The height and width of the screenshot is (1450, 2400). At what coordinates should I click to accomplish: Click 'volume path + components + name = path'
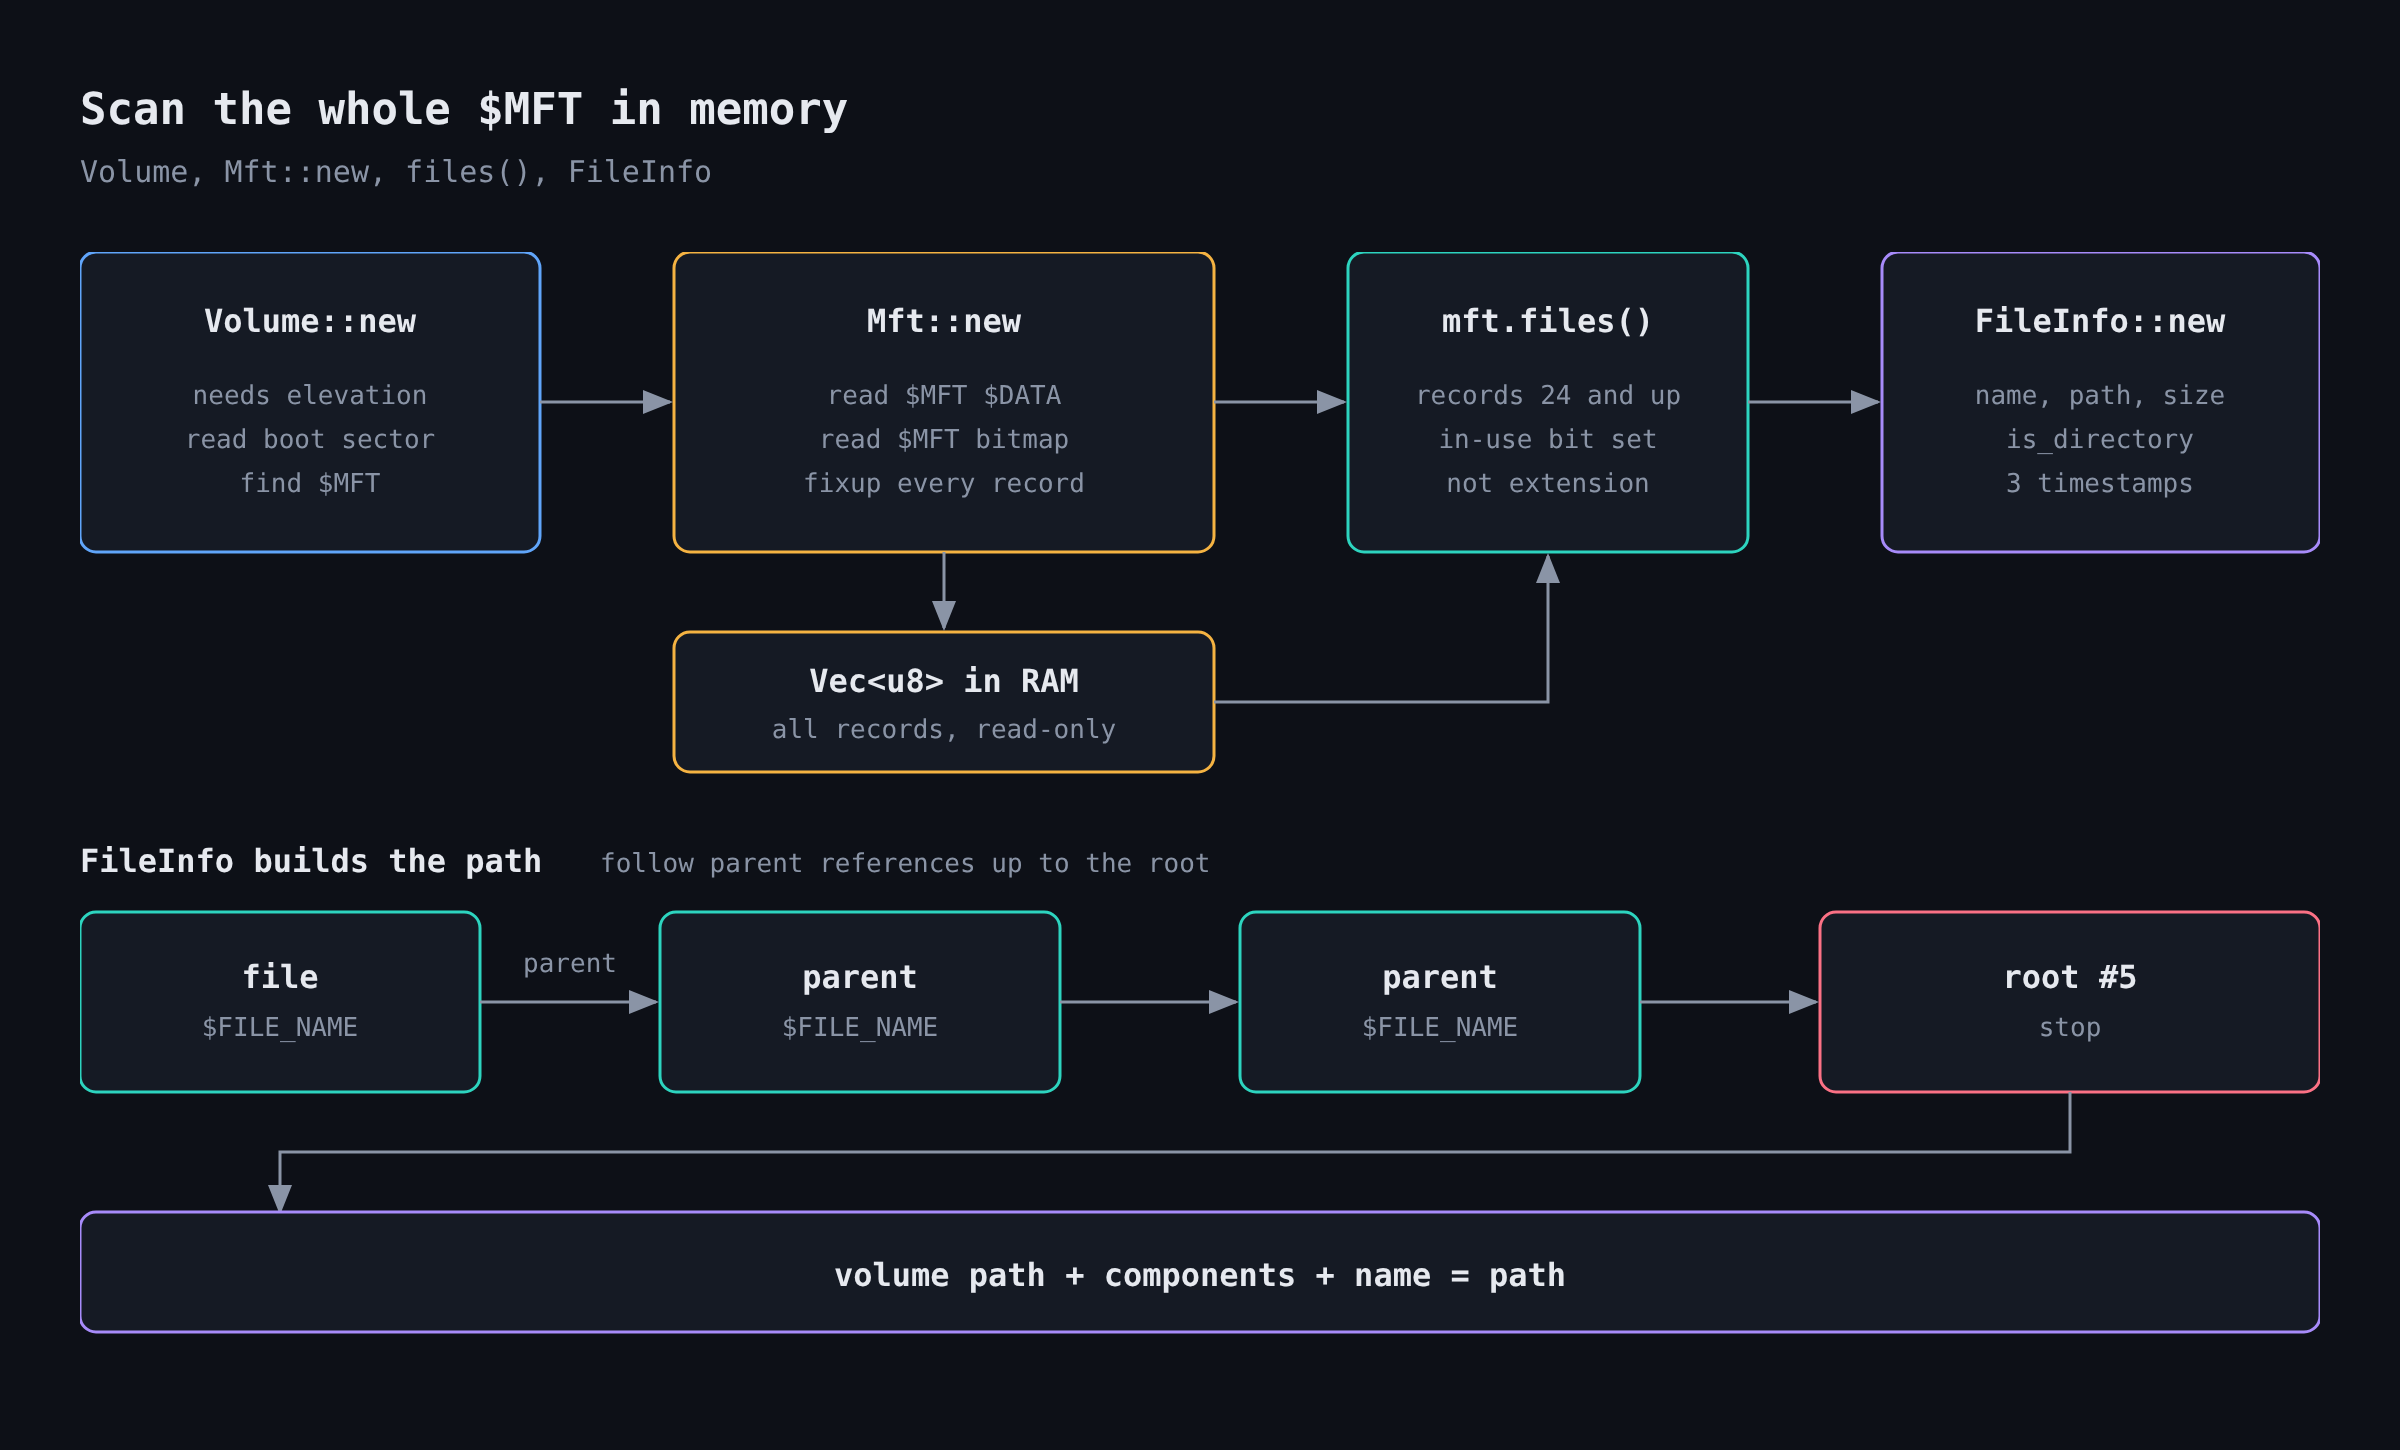[1200, 1275]
